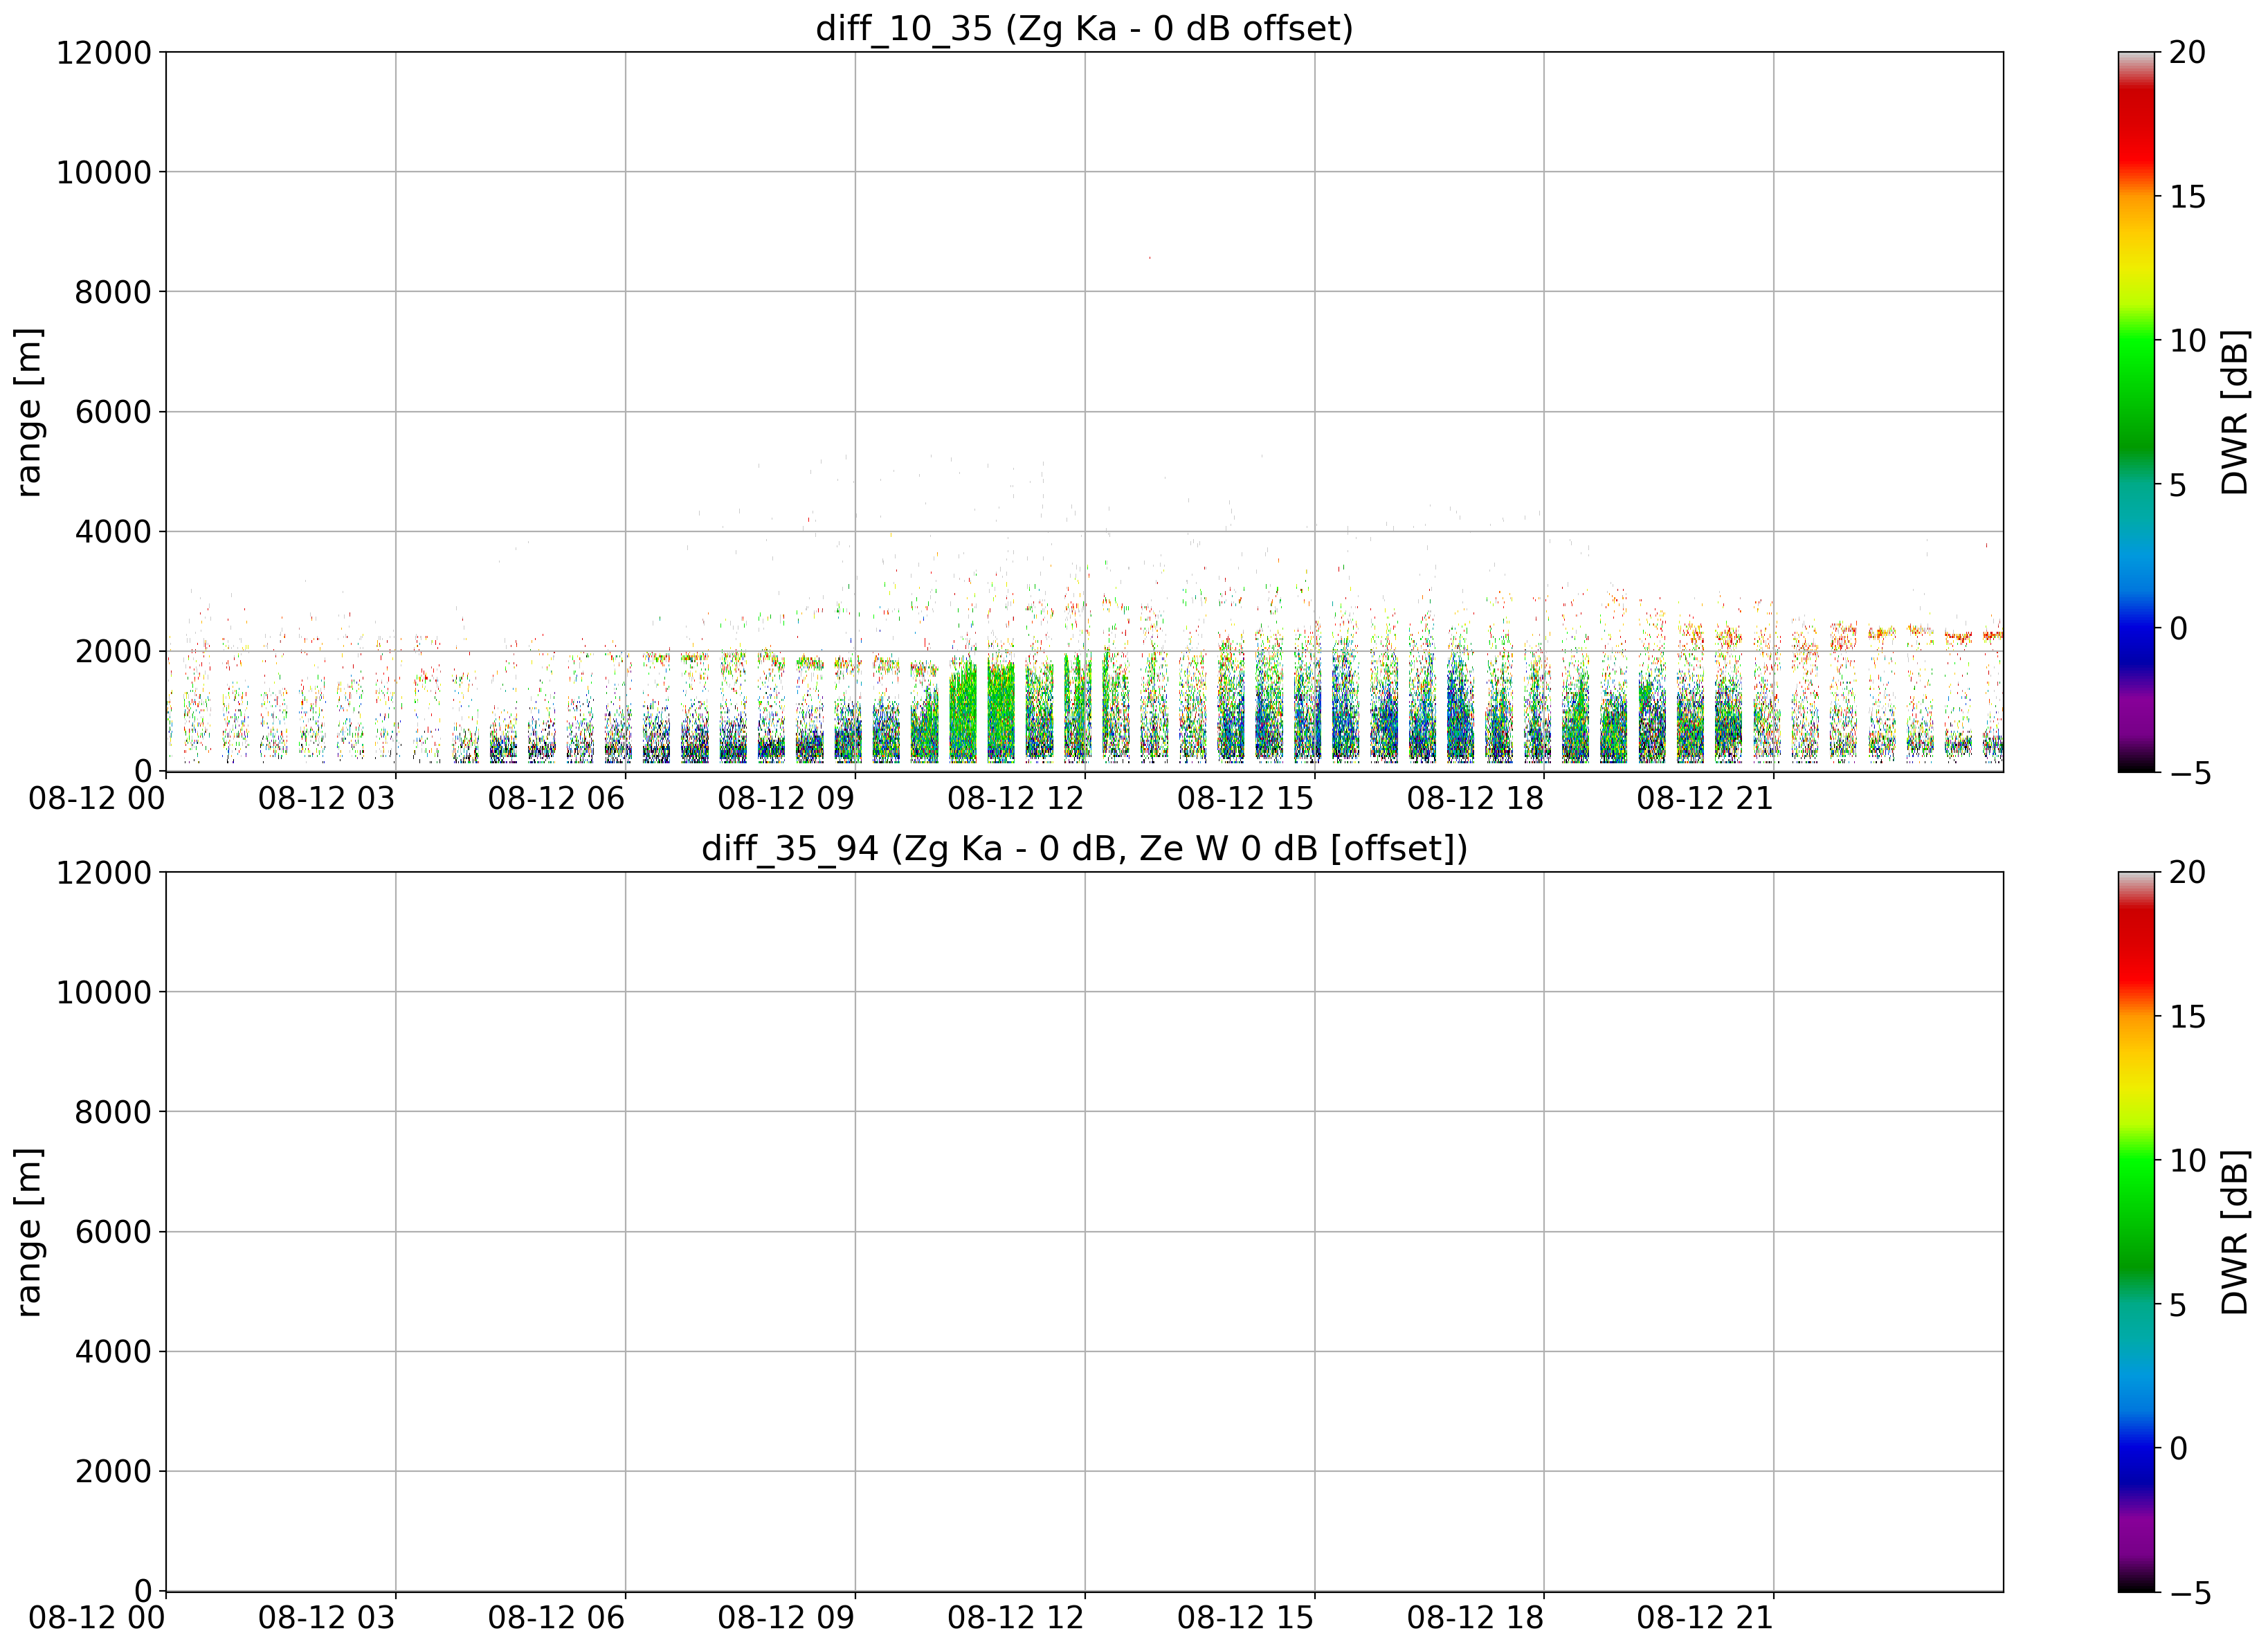Click the "08-12 12" time tick under the bottom plot
This screenshot has height=1649, width=2268.
coord(1016,1619)
